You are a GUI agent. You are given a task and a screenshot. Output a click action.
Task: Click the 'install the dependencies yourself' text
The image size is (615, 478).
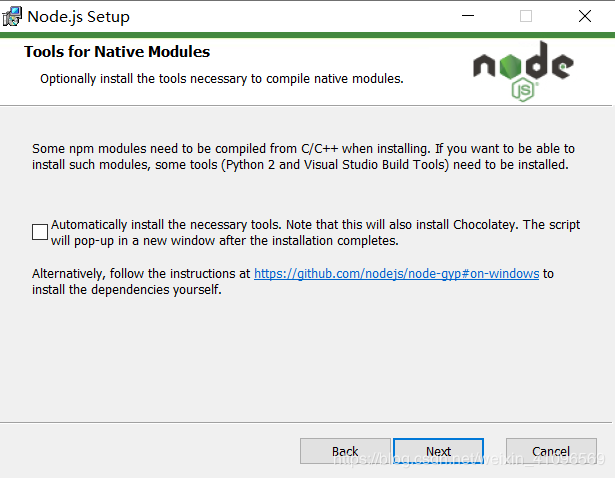click(127, 289)
